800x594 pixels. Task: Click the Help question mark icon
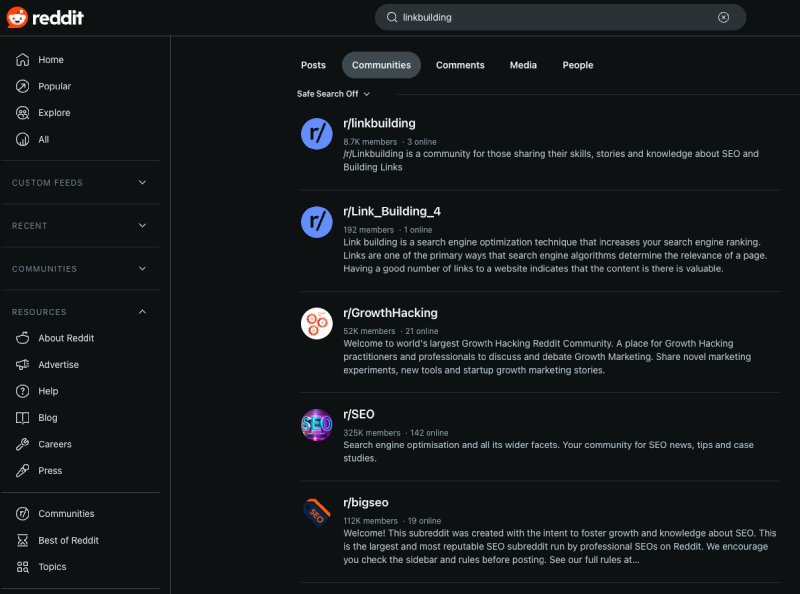22,391
